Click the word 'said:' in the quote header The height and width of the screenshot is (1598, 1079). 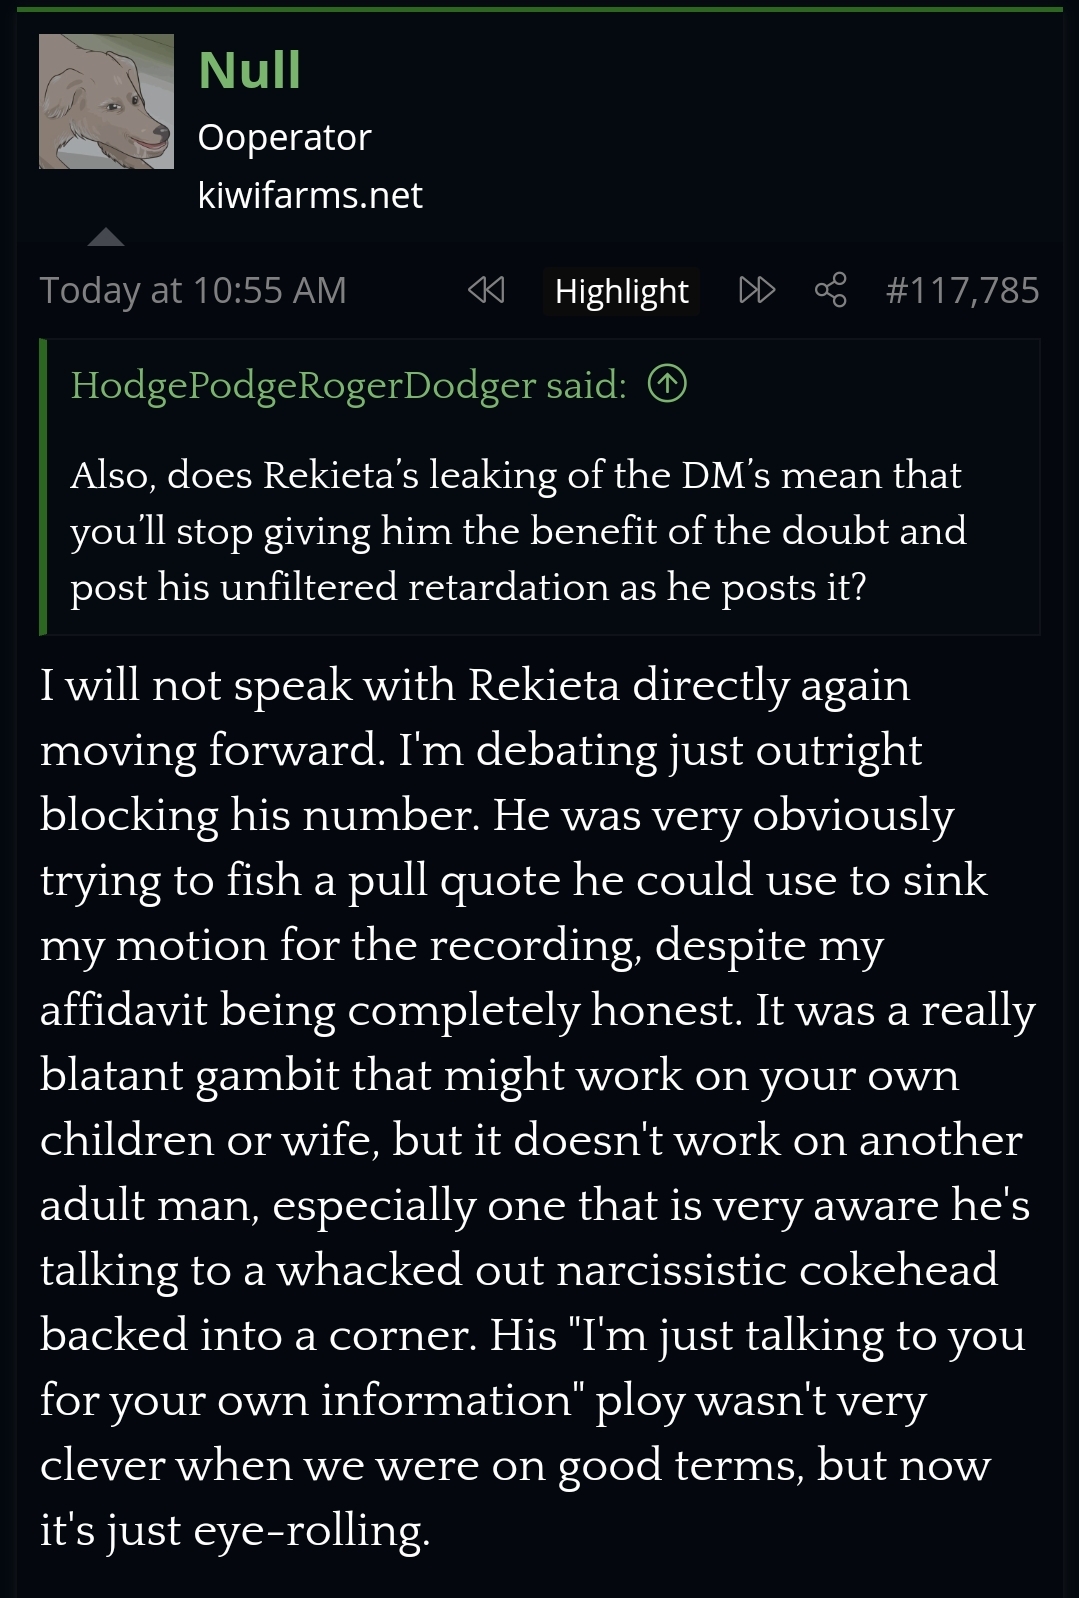(x=586, y=385)
